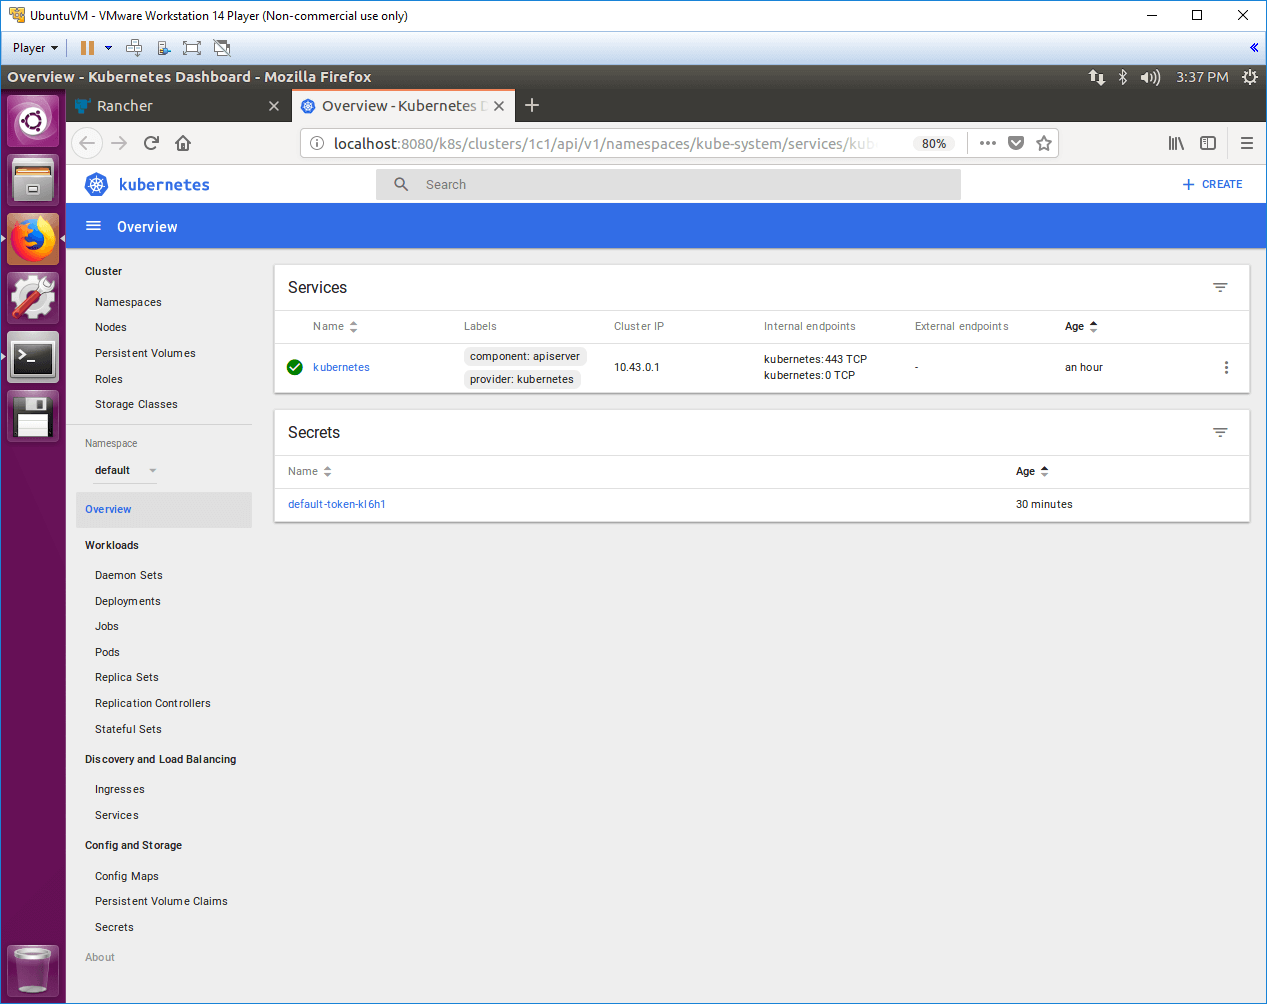Open the Secrets card filter icon
Viewport: 1267px width, 1004px height.
[x=1220, y=432]
